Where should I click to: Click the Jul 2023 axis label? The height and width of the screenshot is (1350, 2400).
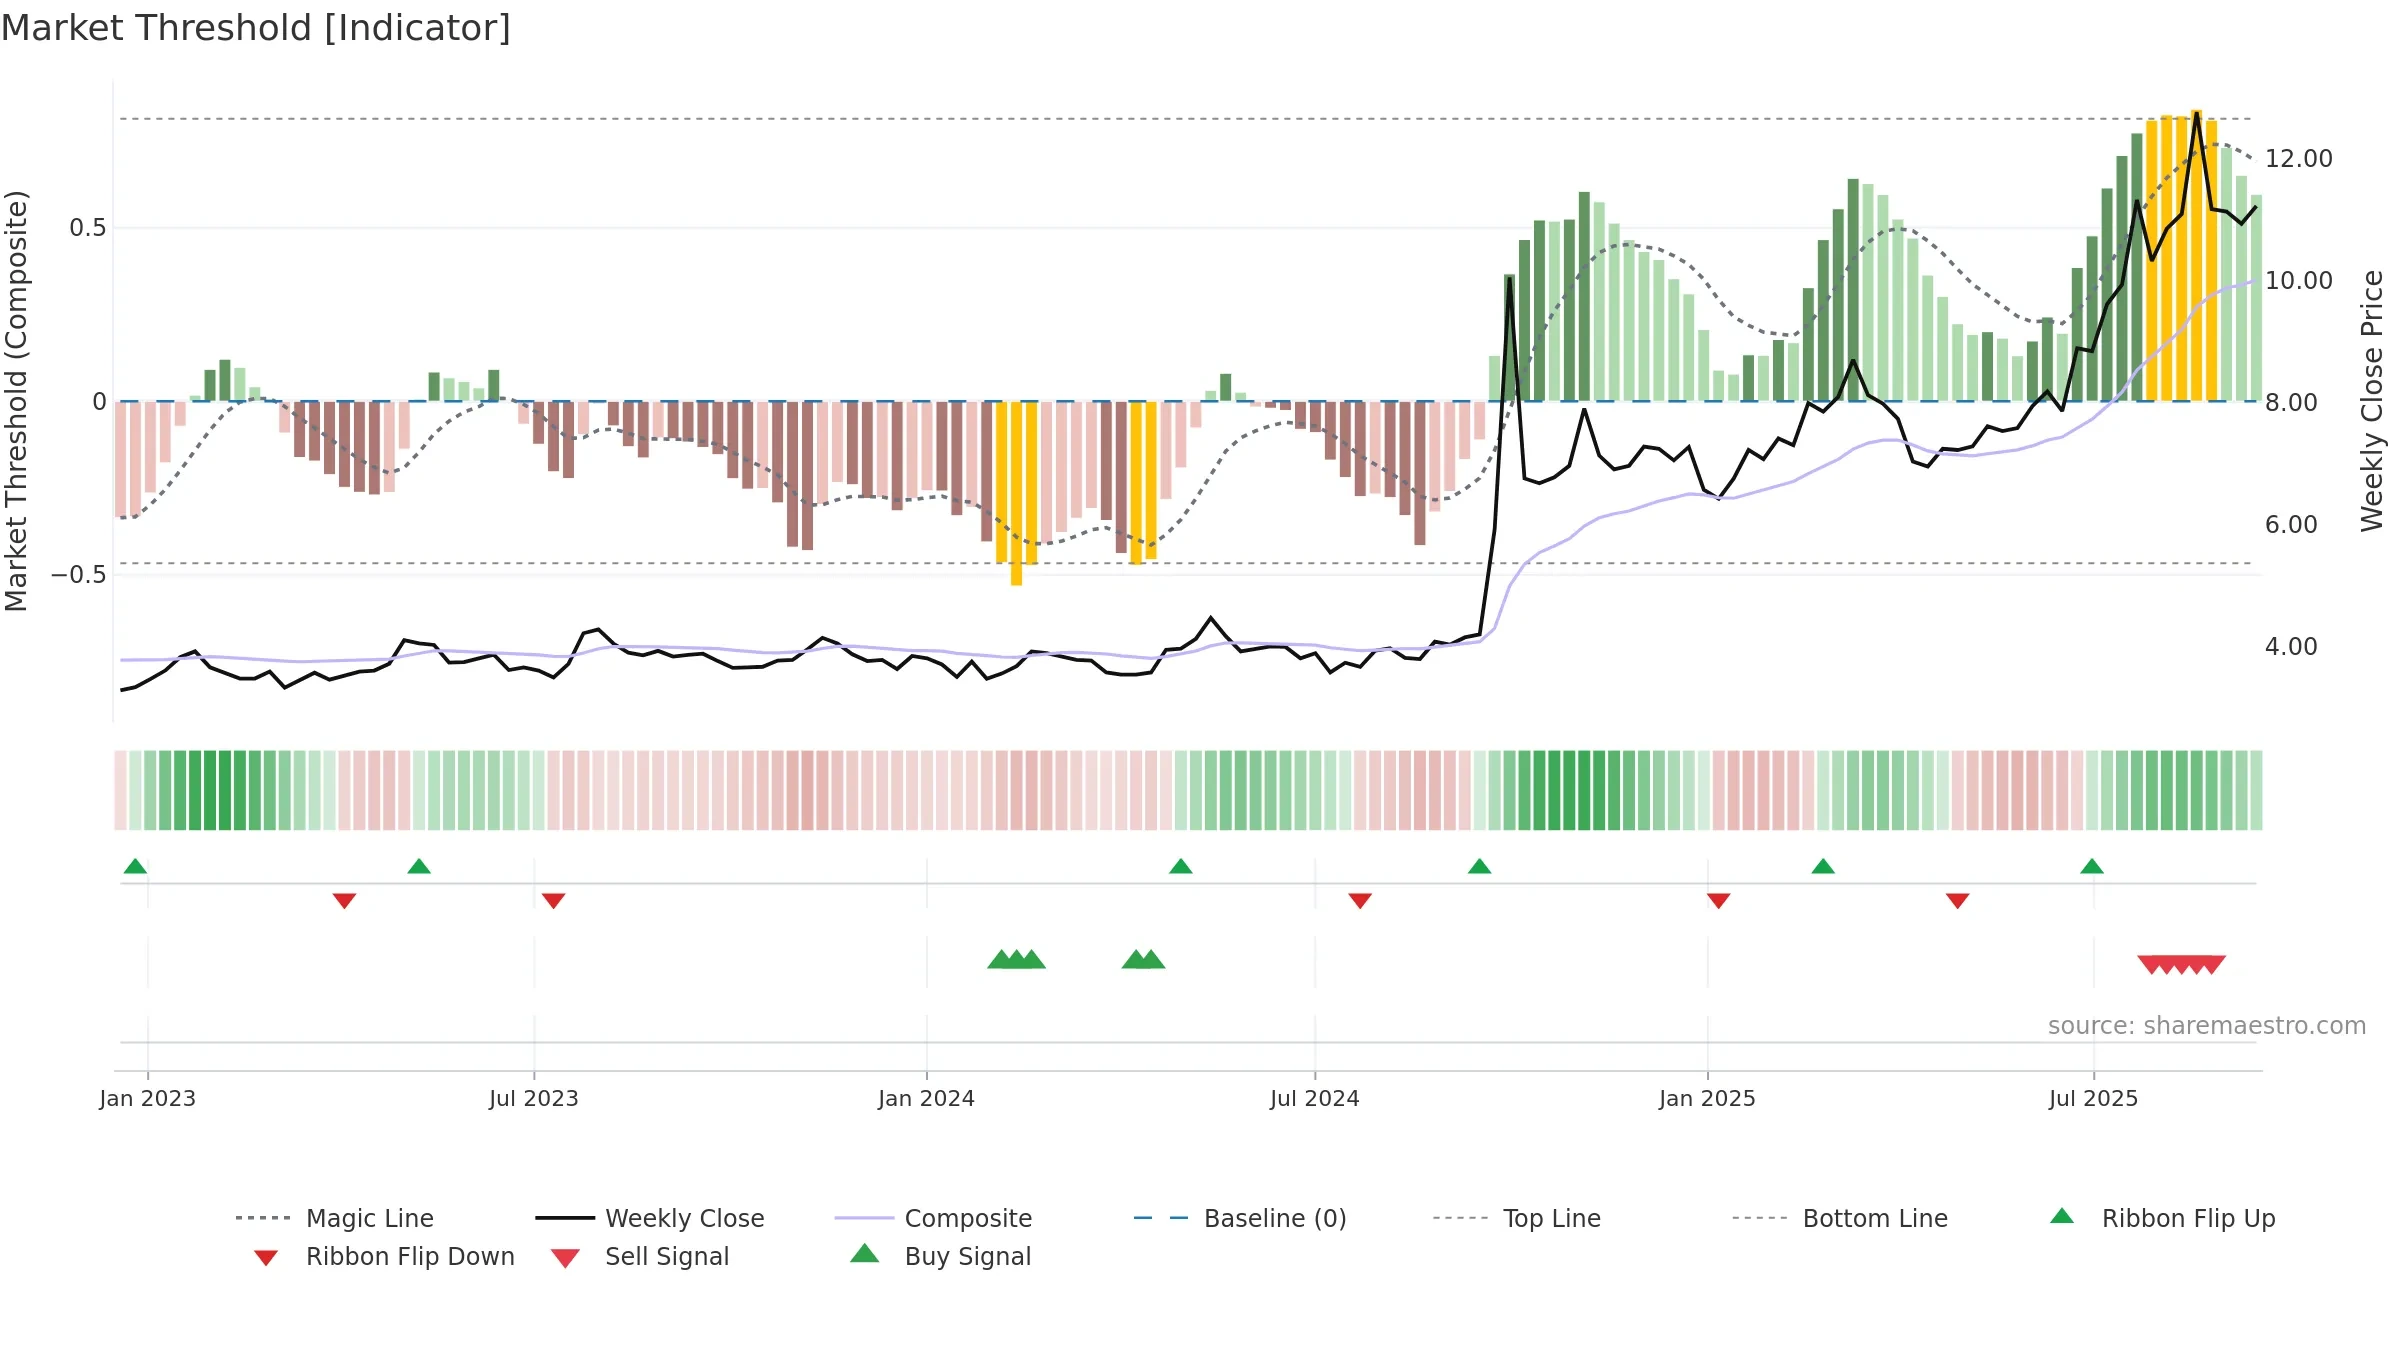pyautogui.click(x=533, y=1099)
